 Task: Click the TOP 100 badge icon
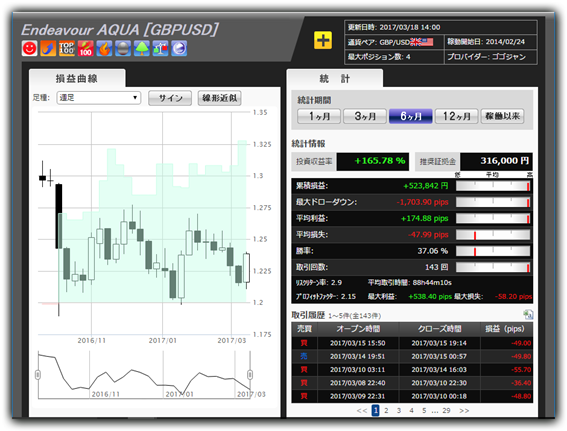(x=67, y=48)
